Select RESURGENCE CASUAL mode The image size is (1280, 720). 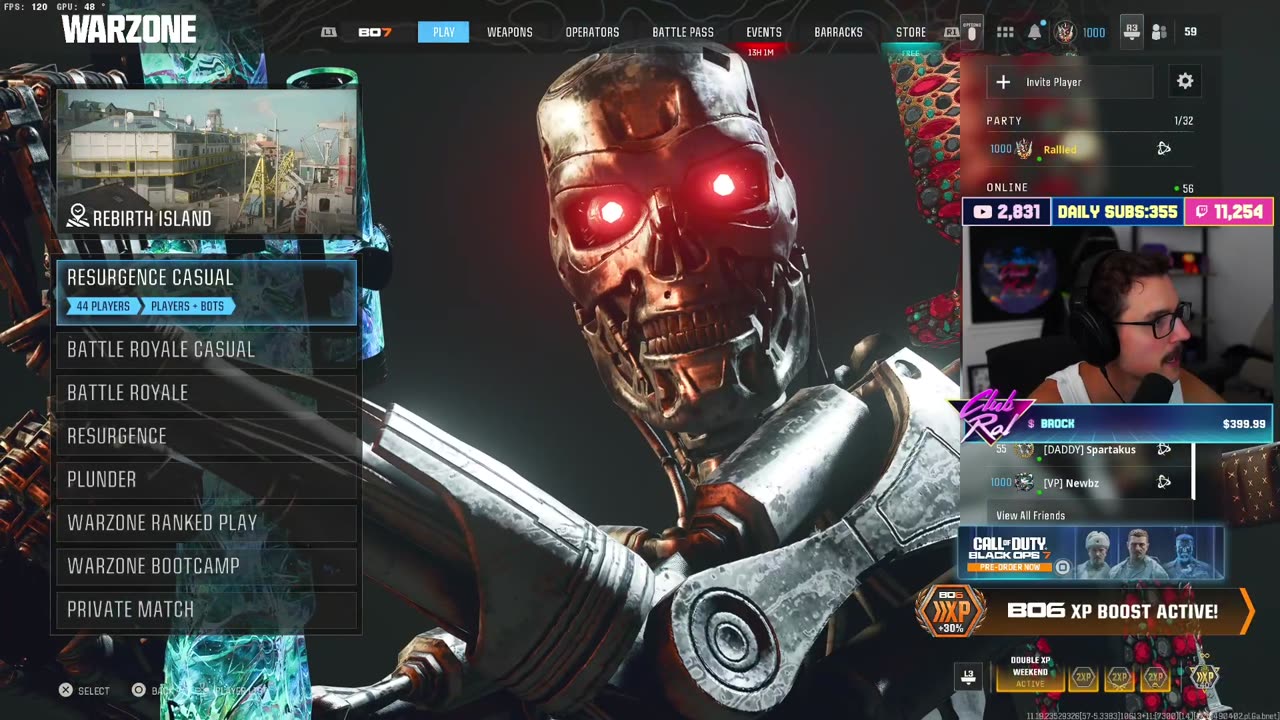click(207, 292)
